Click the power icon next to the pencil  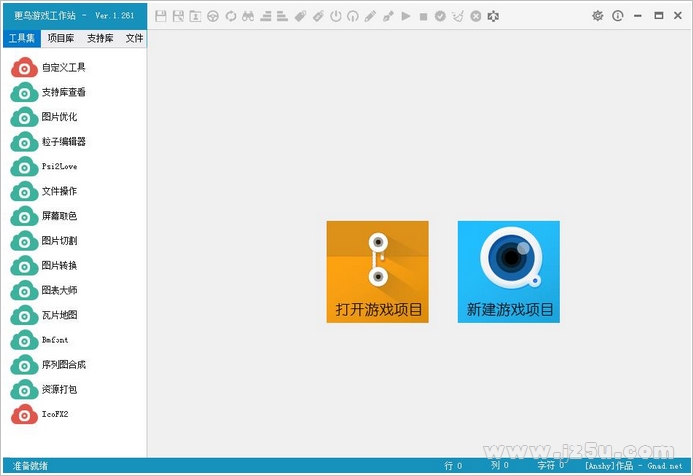click(353, 16)
